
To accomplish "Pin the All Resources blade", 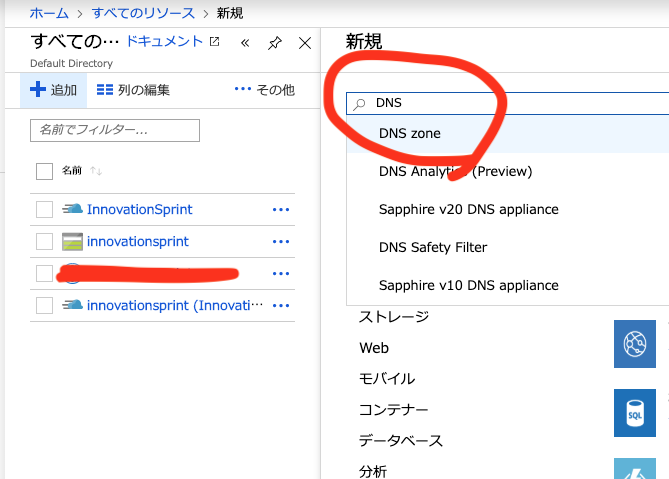I will pyautogui.click(x=275, y=43).
